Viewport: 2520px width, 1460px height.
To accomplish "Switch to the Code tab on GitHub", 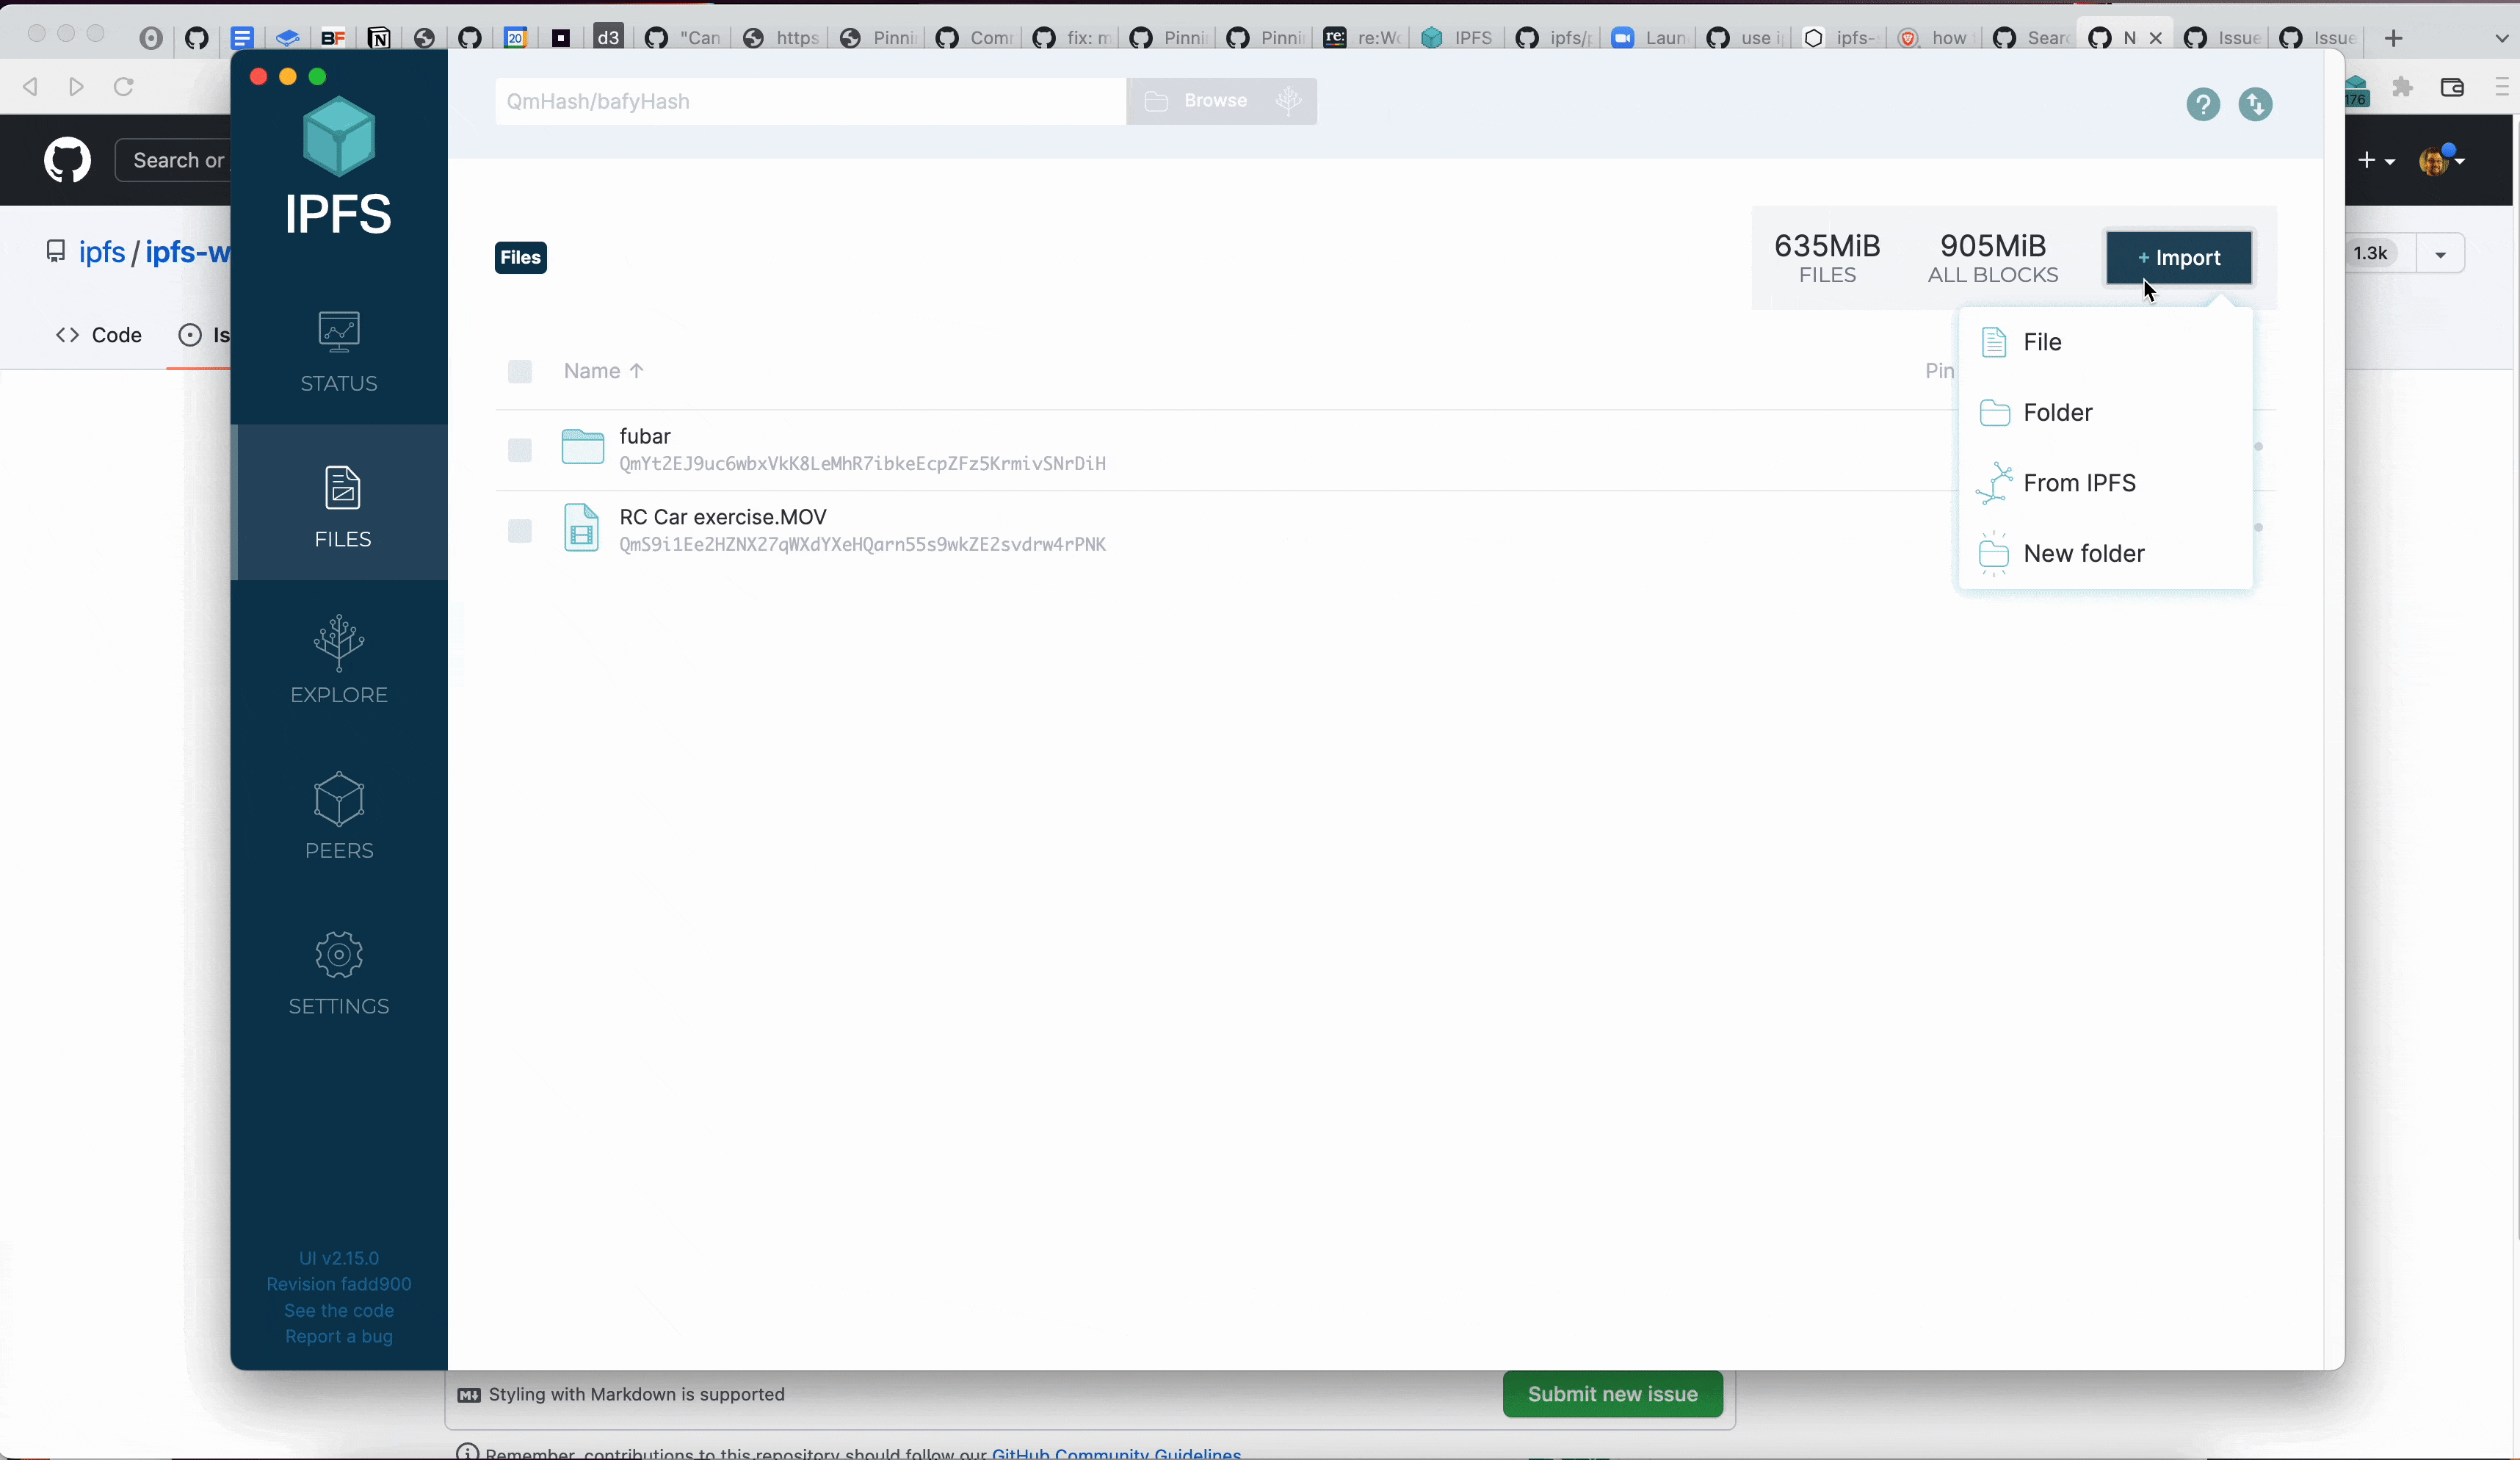I will tap(99, 335).
